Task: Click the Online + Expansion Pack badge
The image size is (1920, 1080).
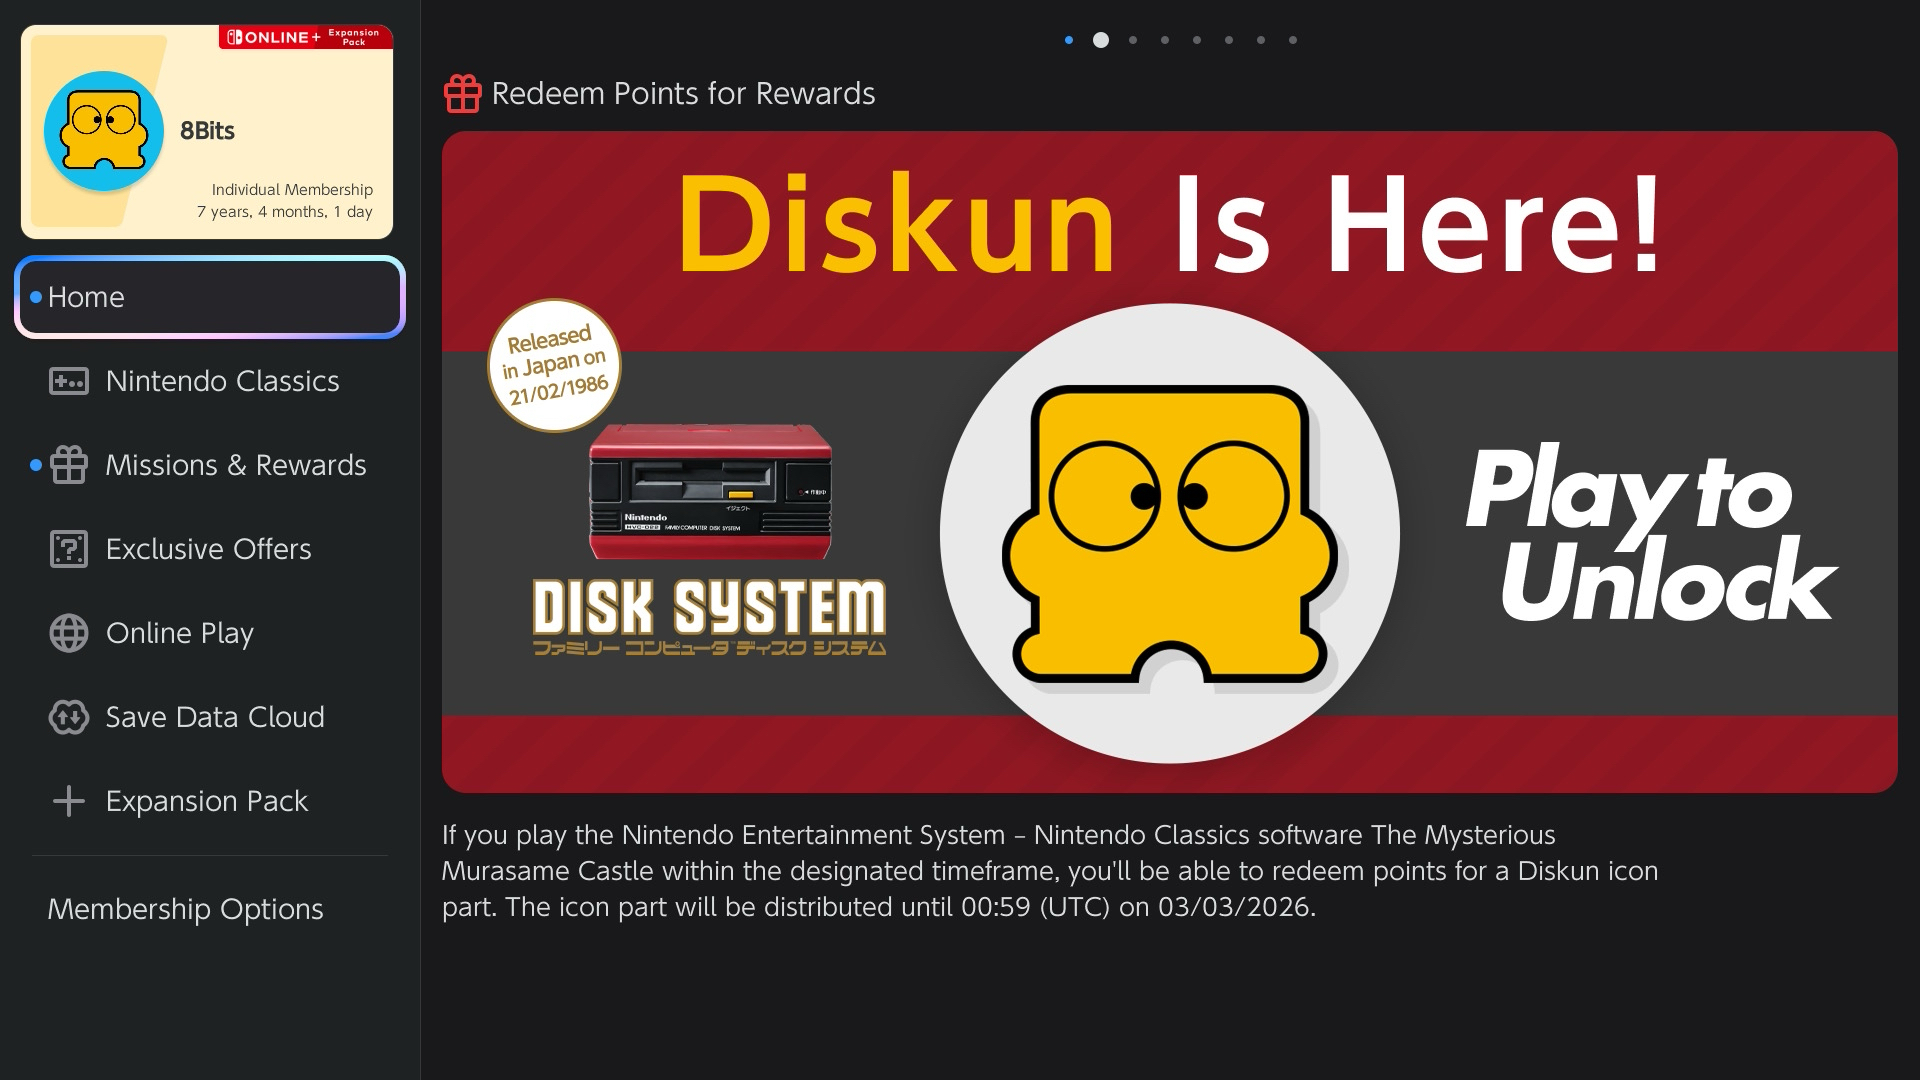Action: (305, 37)
